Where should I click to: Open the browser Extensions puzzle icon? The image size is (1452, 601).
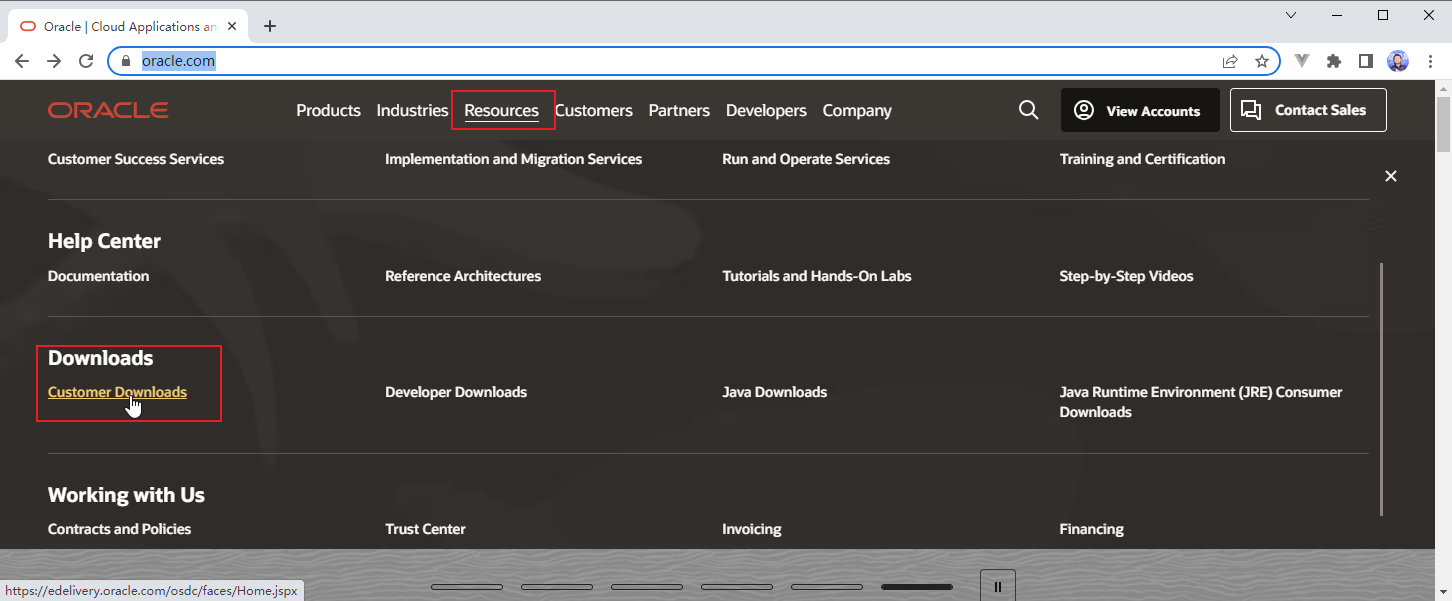click(1333, 61)
